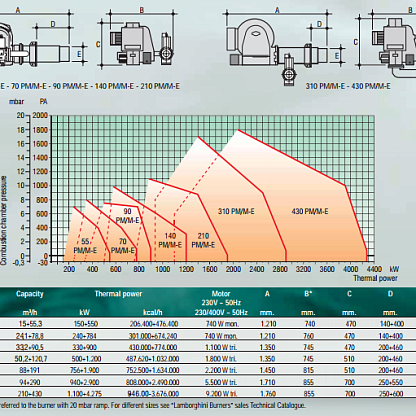
Task: Click the capacity cell '94÷290'
Action: point(30,382)
